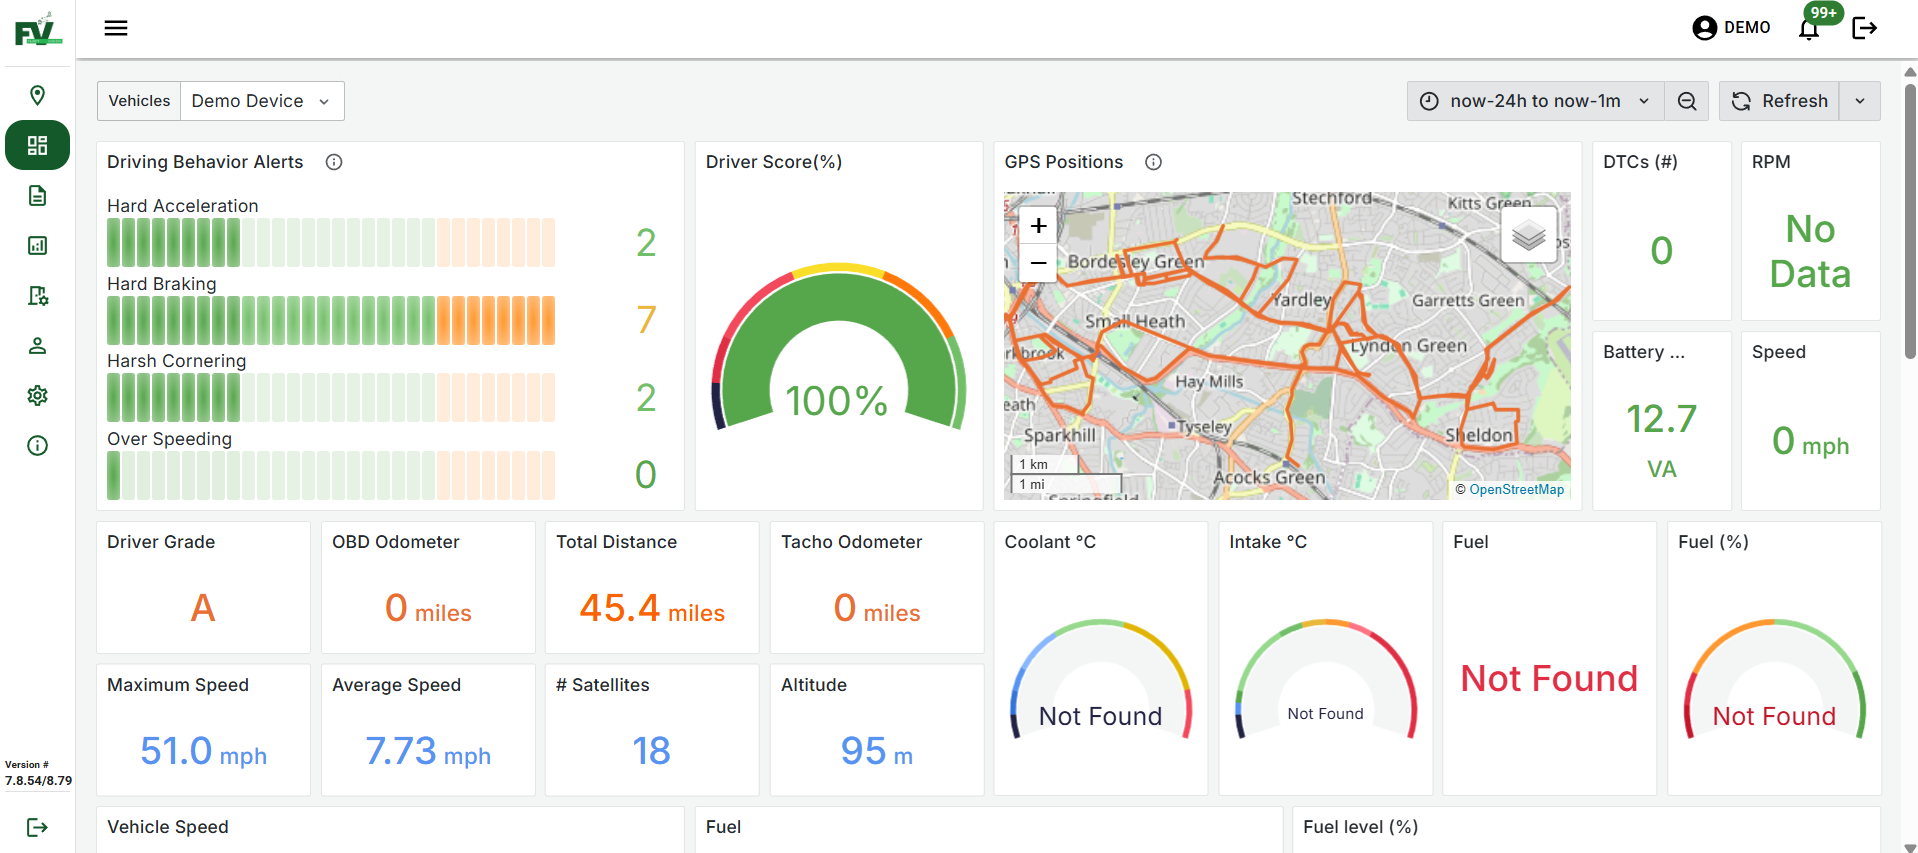
Task: Open the time range picker dropdown
Action: pos(1535,101)
